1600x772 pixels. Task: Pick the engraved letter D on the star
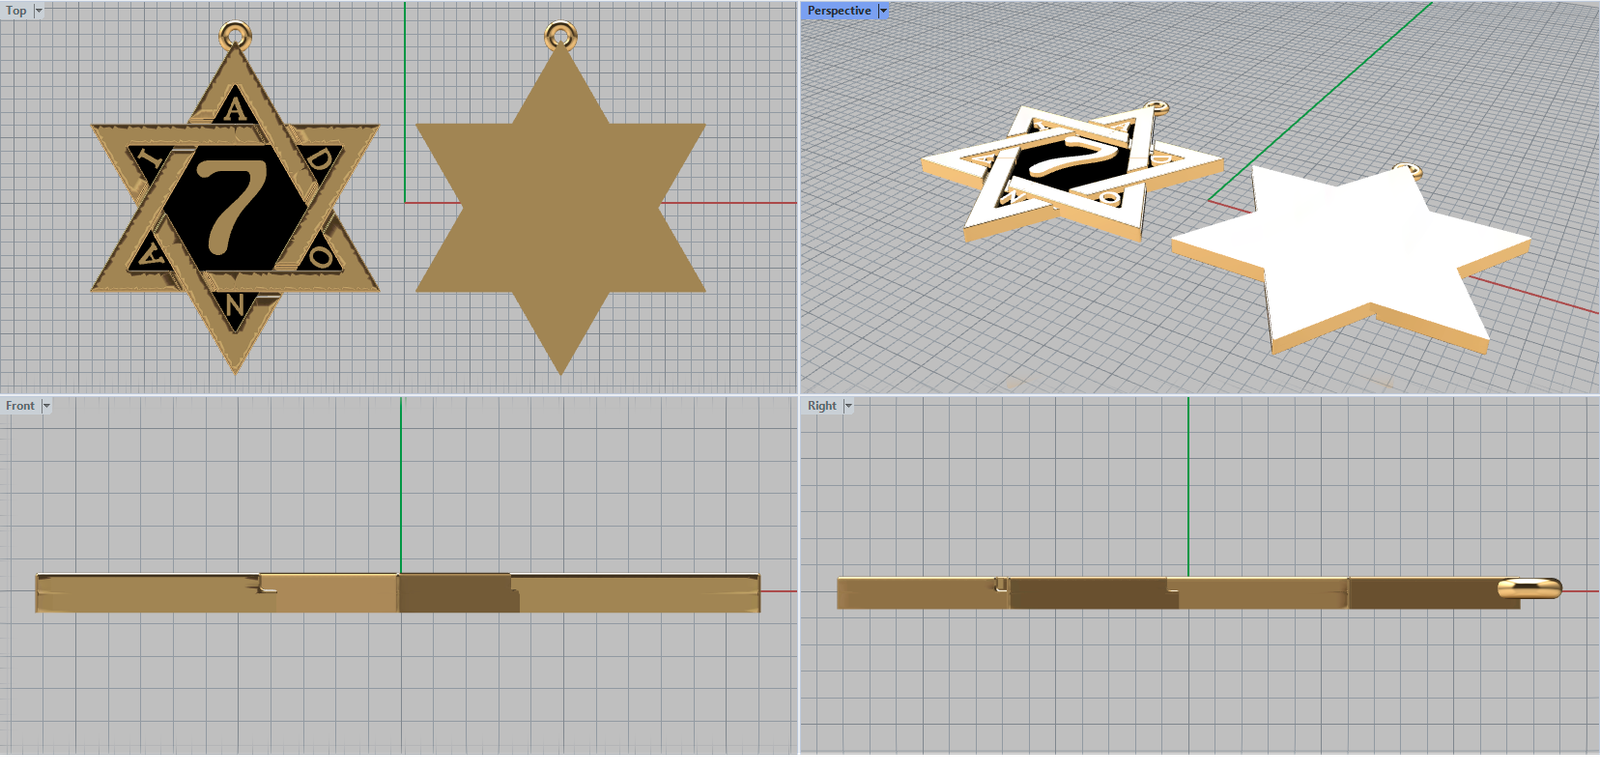tap(320, 160)
